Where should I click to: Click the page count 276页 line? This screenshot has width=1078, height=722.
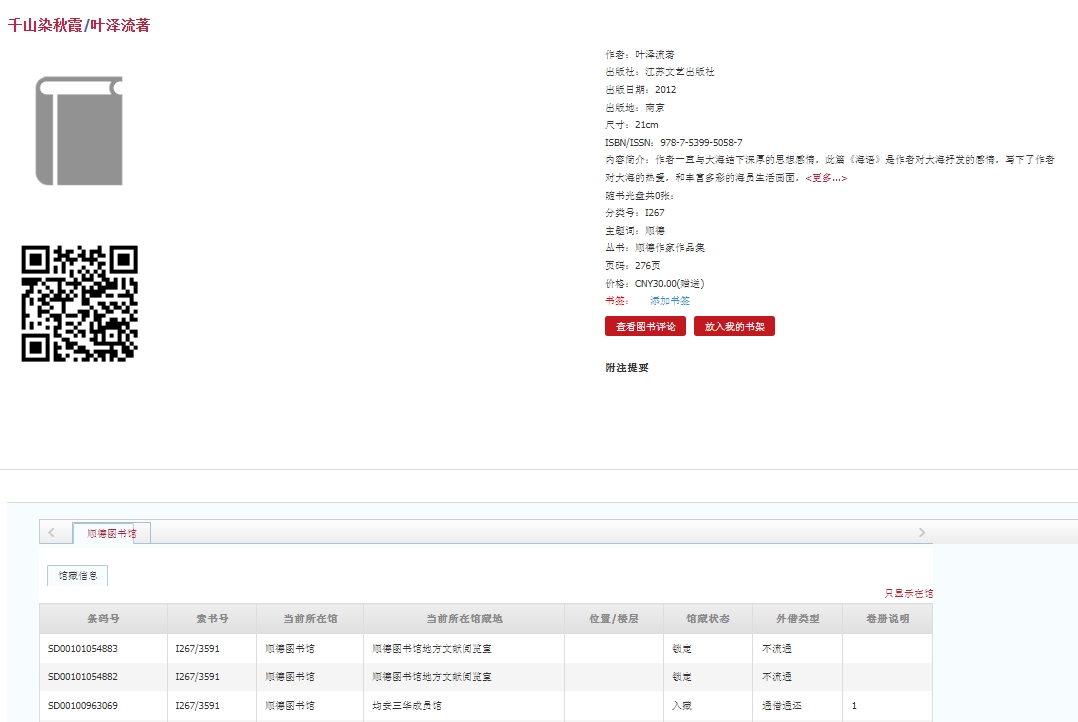point(632,265)
